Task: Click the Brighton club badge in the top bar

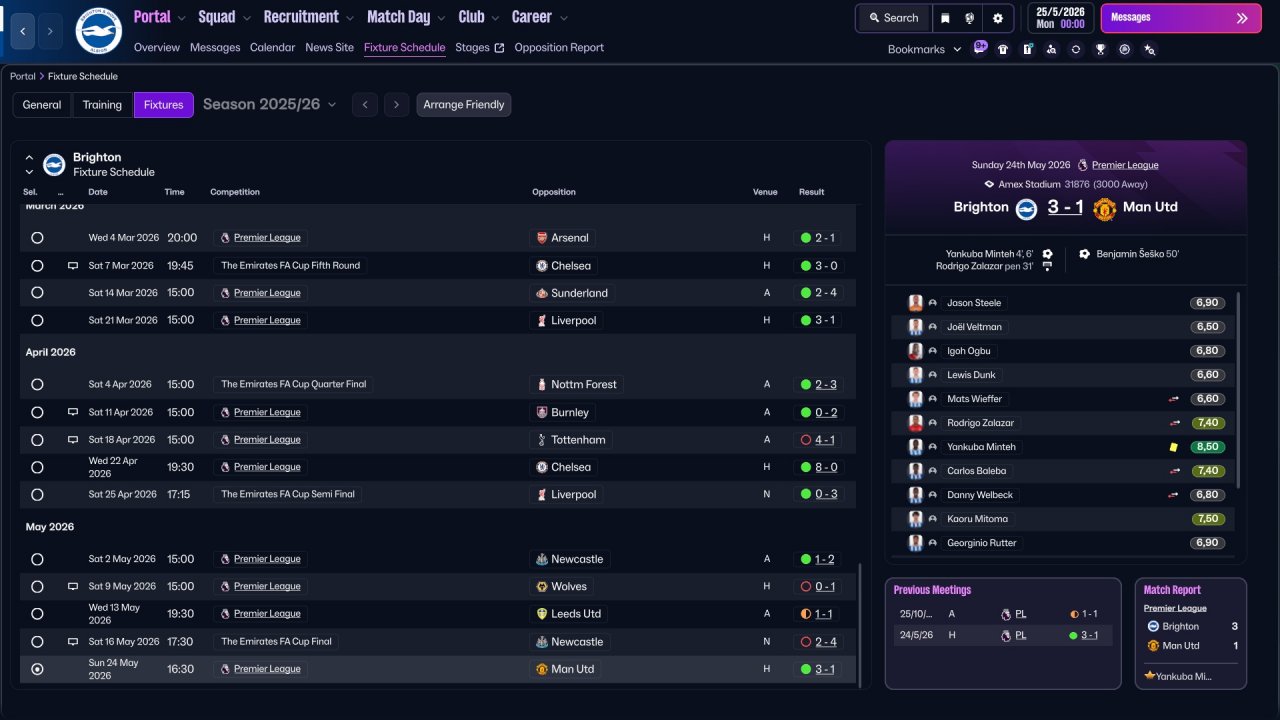Action: (98, 31)
